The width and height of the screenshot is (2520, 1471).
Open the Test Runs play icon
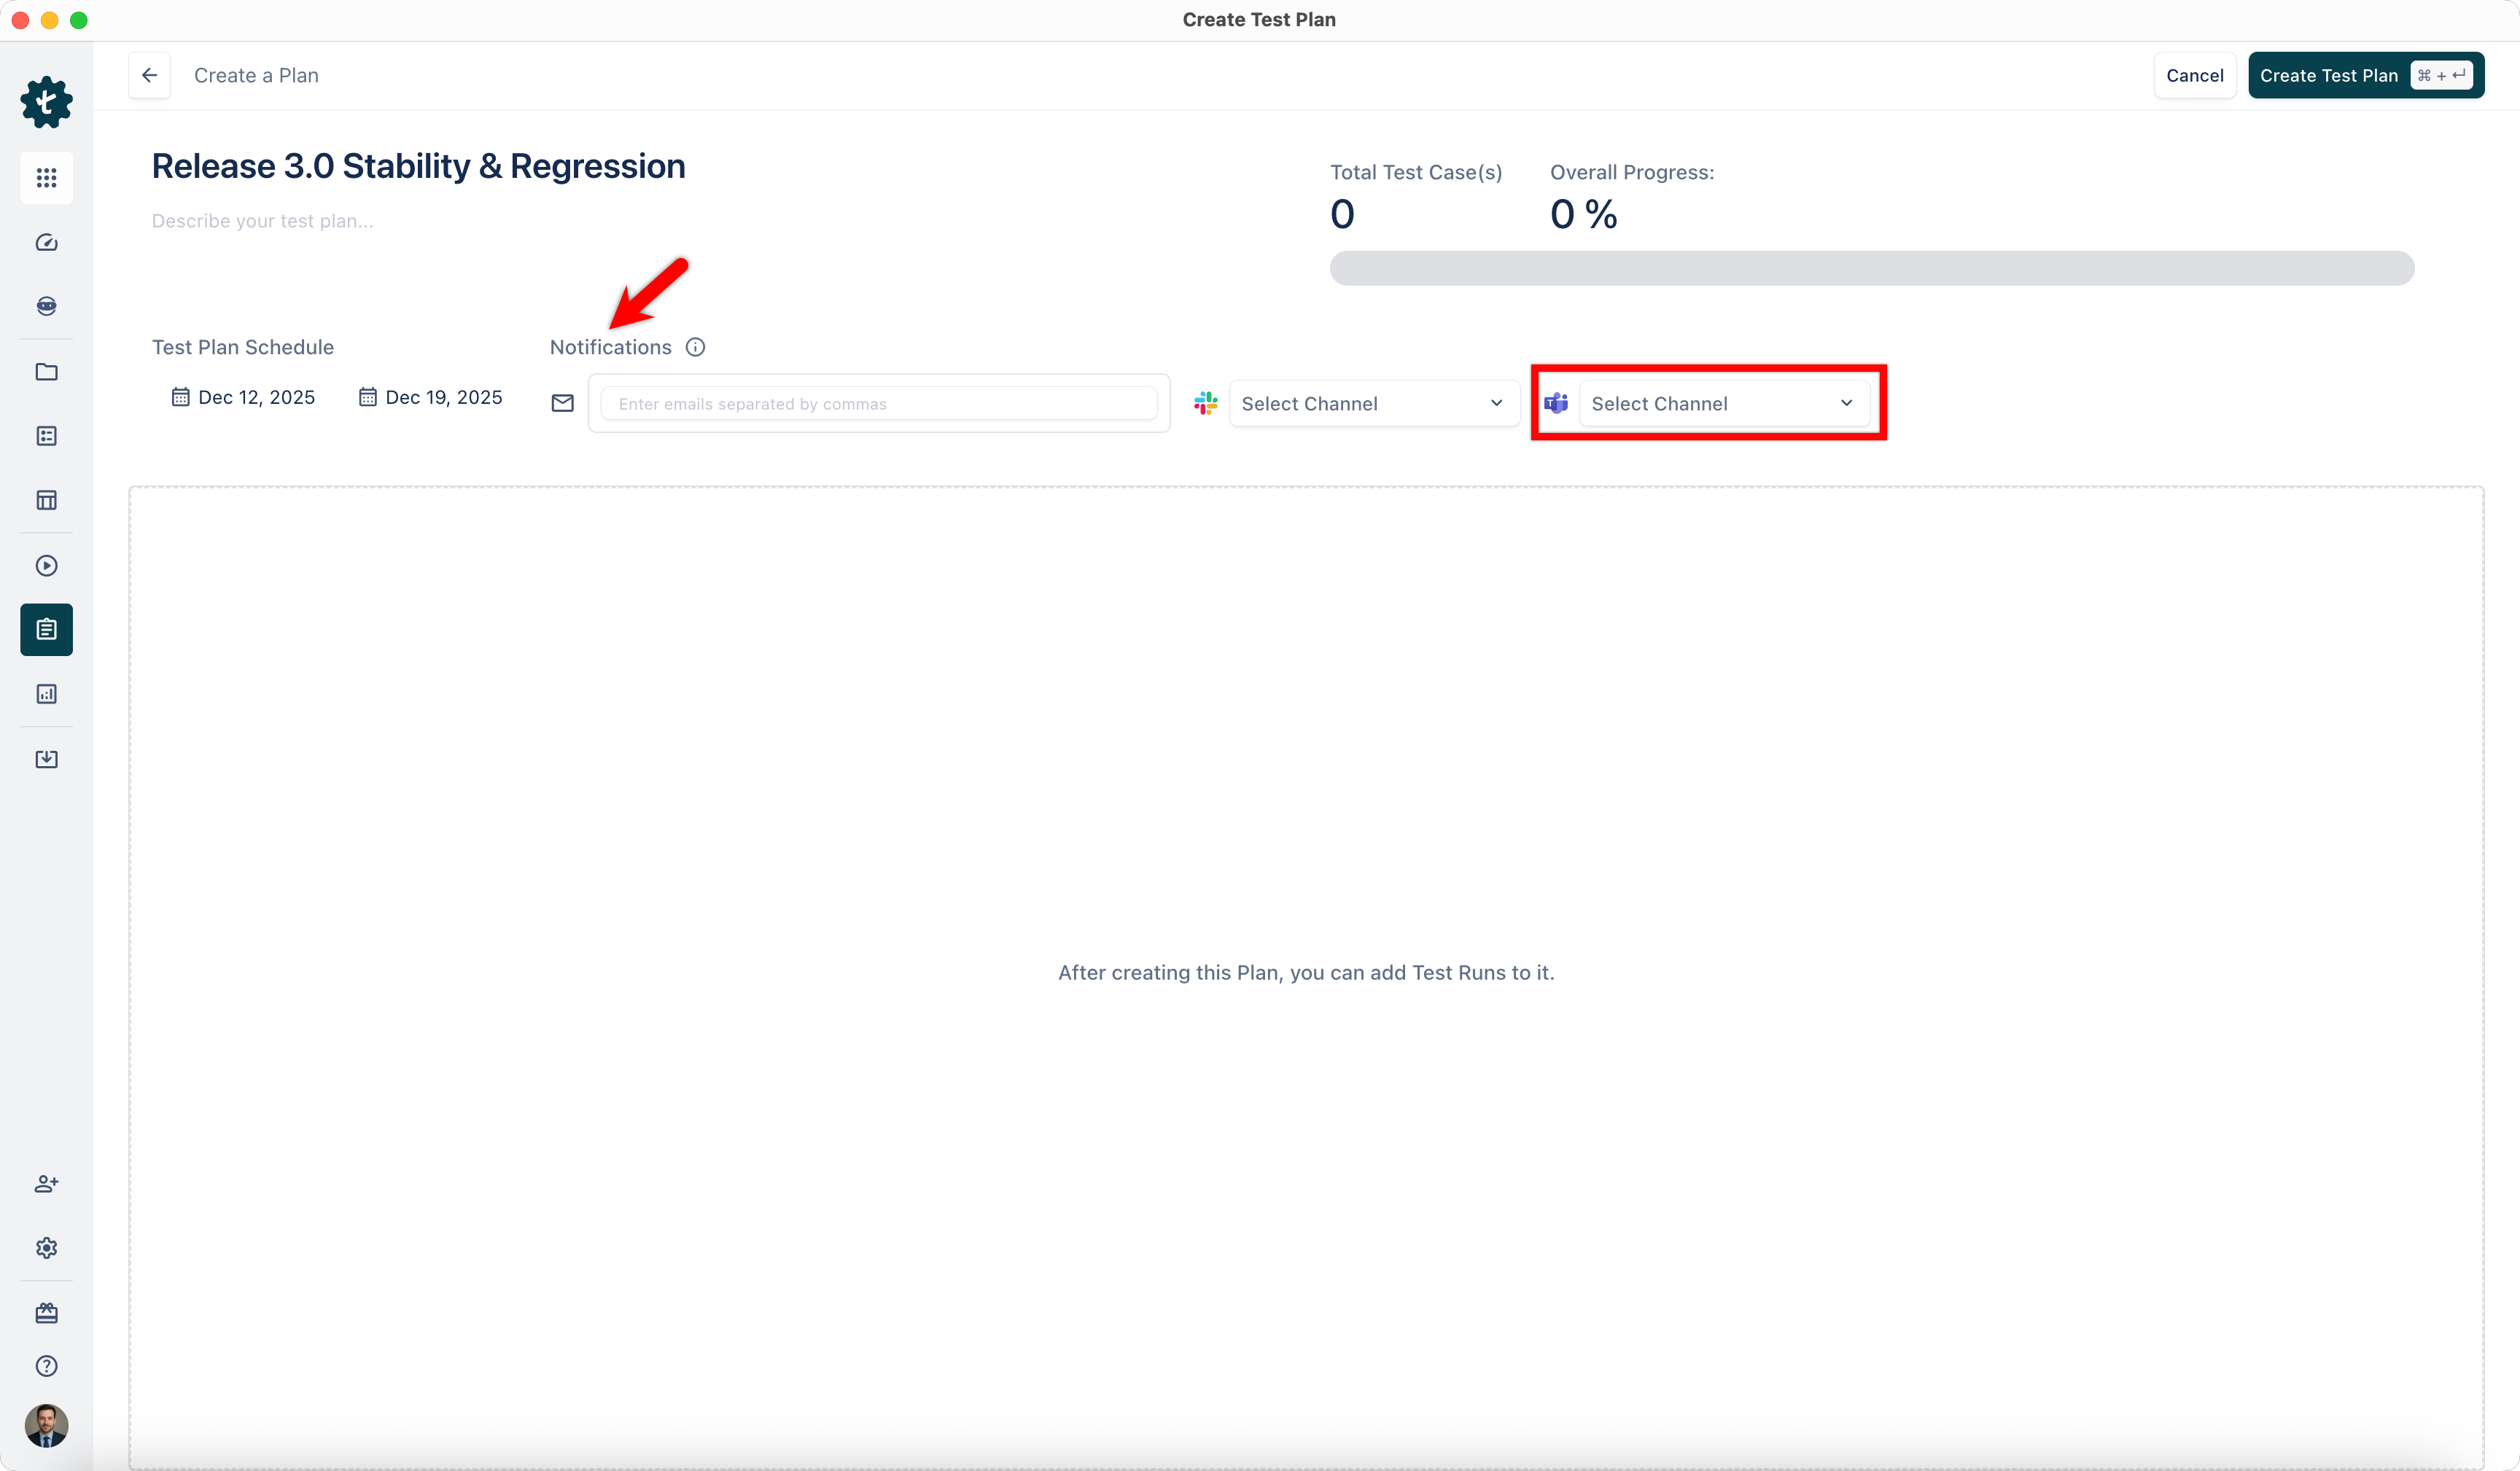(x=46, y=566)
